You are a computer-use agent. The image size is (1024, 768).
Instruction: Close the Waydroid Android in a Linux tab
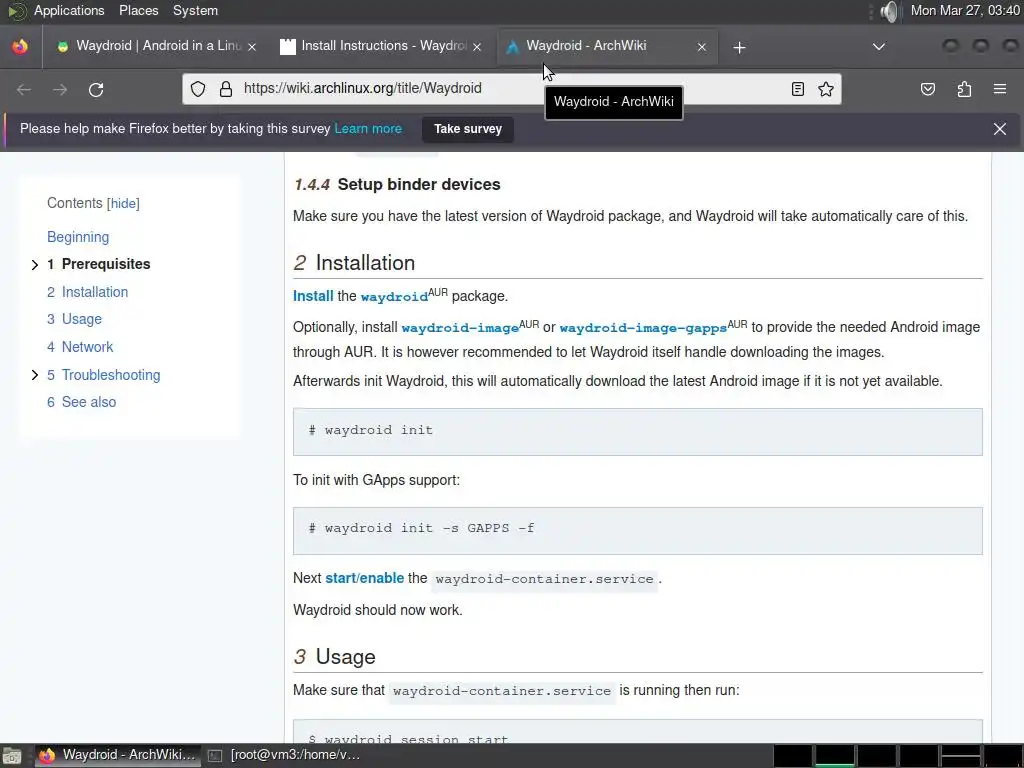252,47
